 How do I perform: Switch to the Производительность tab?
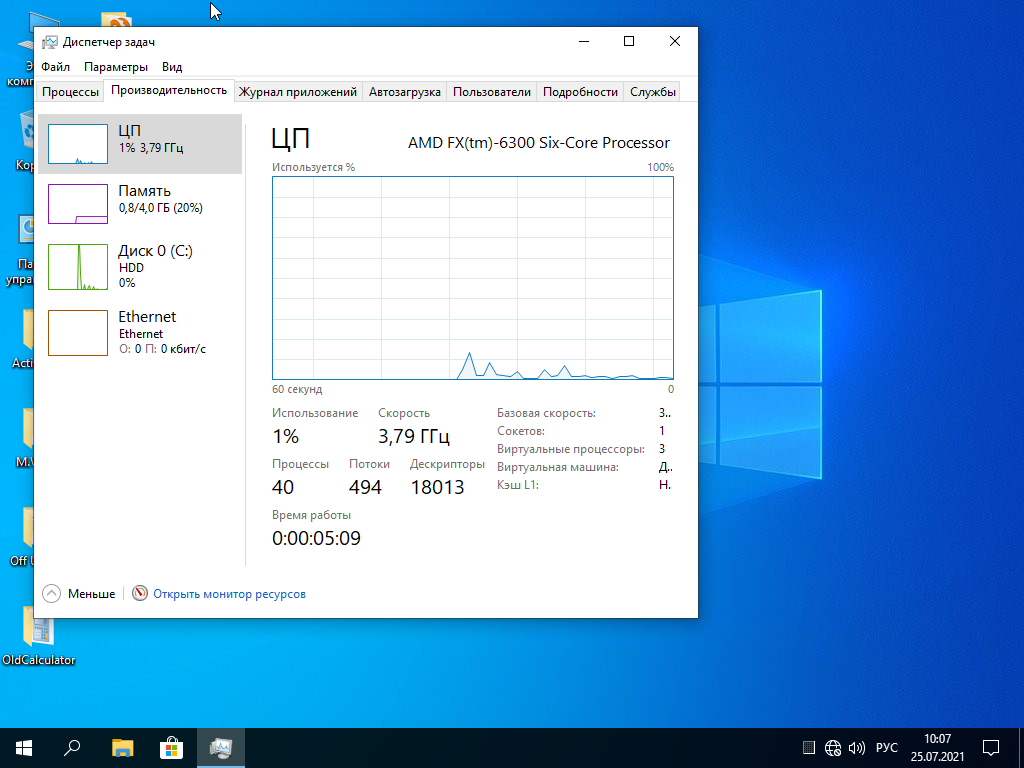pos(168,90)
